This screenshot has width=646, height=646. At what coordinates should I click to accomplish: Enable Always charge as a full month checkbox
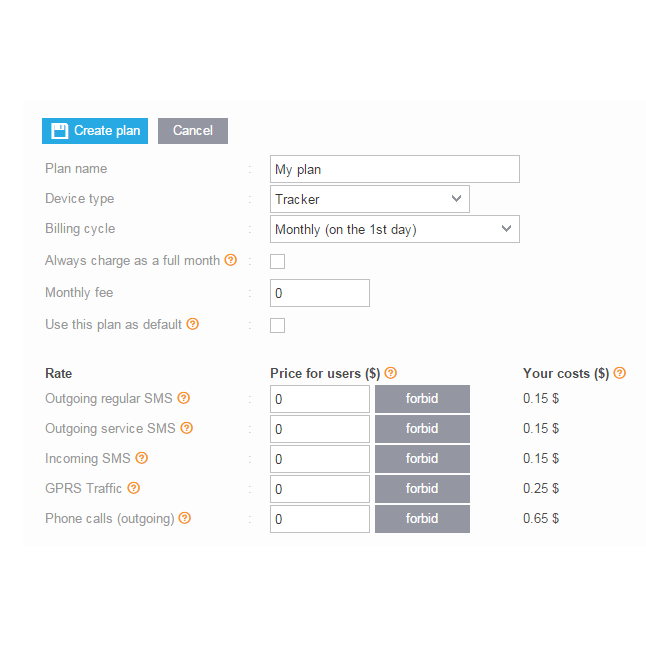pyautogui.click(x=277, y=261)
